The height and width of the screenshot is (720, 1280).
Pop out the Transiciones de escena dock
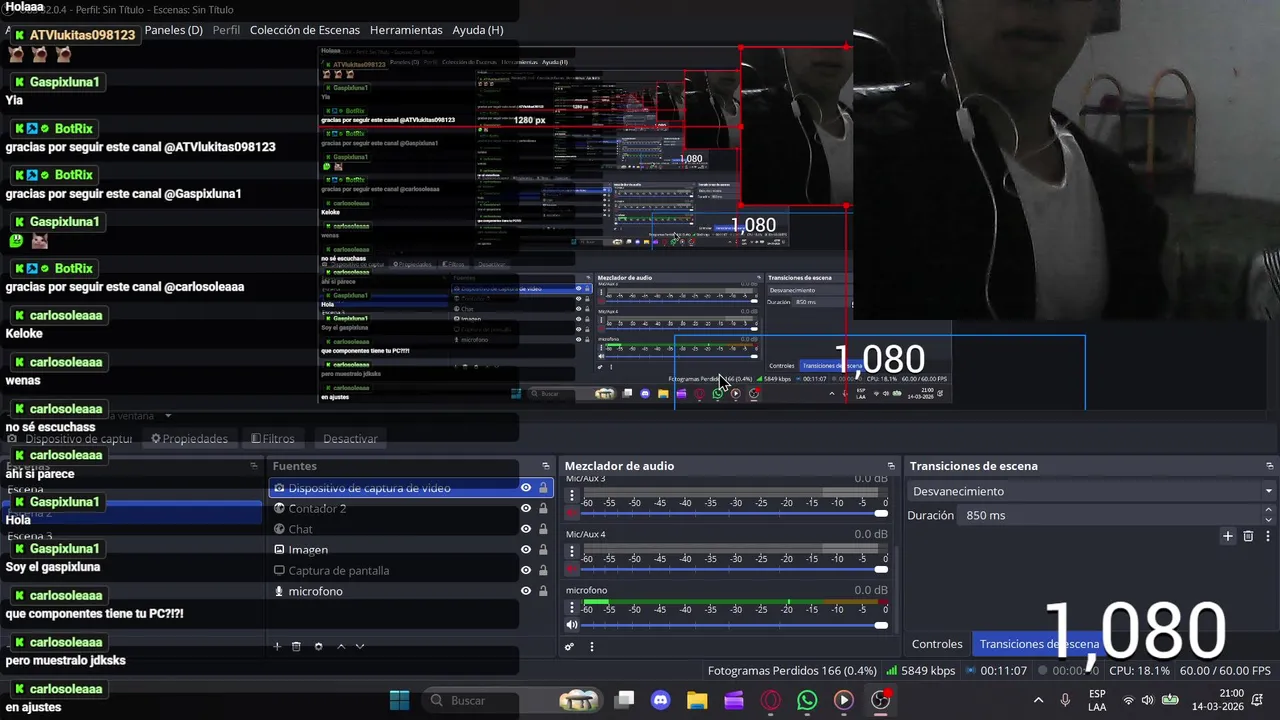point(1270,466)
